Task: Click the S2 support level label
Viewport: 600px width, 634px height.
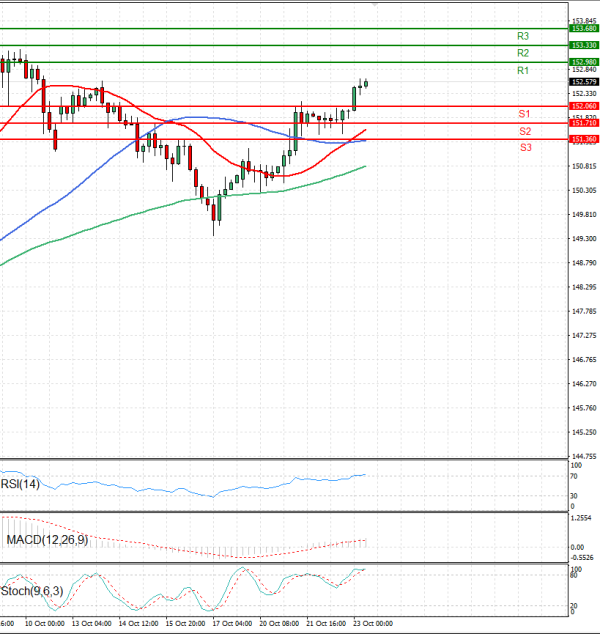Action: (525, 132)
